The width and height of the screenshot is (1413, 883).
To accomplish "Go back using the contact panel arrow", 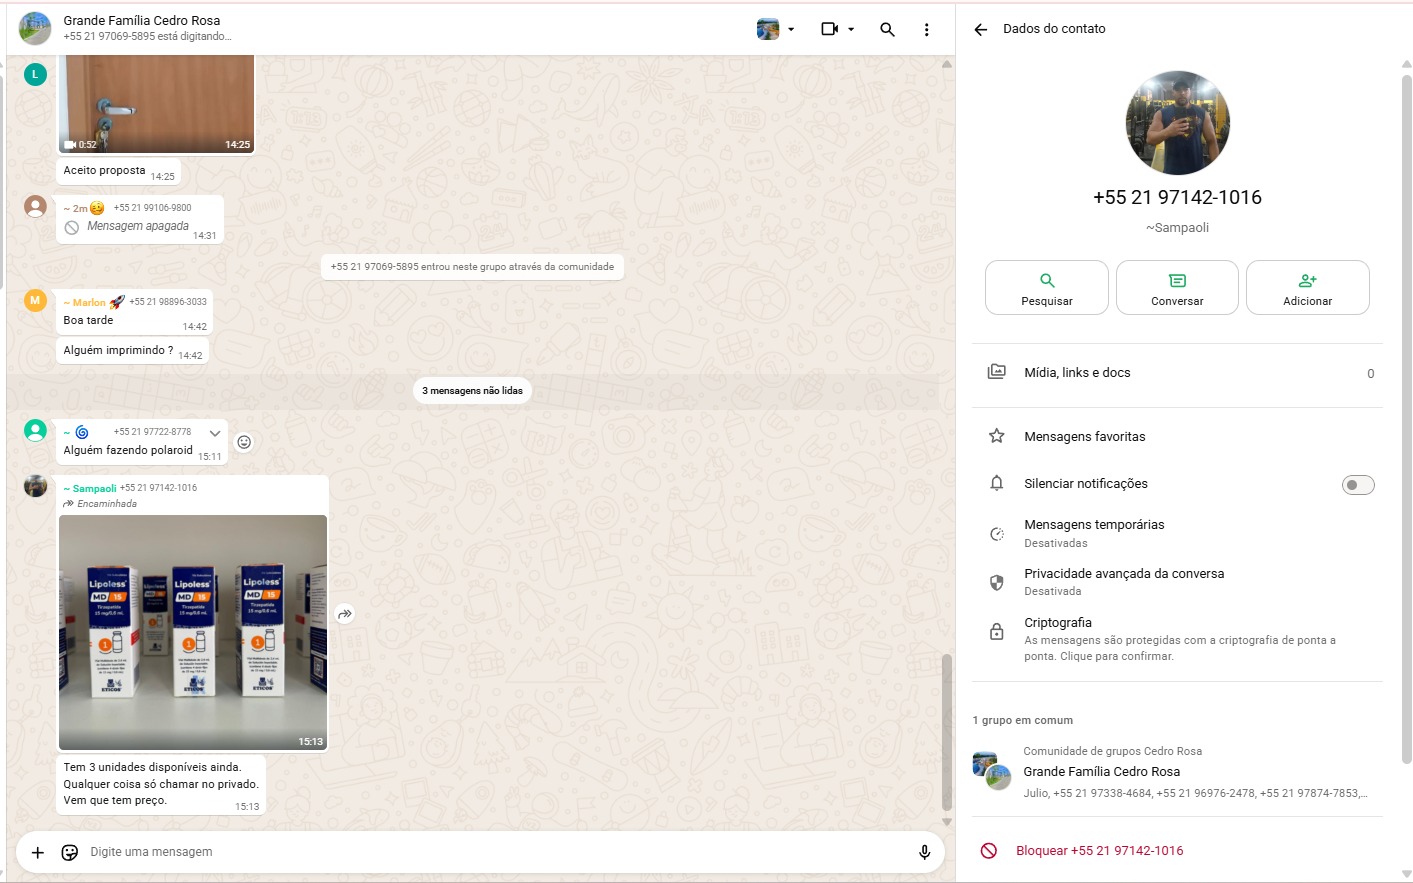I will point(980,29).
